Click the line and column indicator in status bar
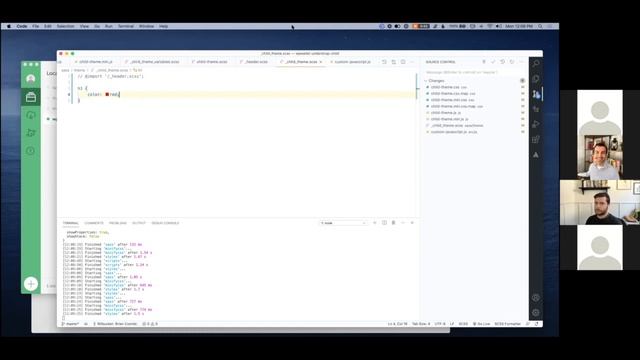This screenshot has height=360, width=640. point(397,324)
